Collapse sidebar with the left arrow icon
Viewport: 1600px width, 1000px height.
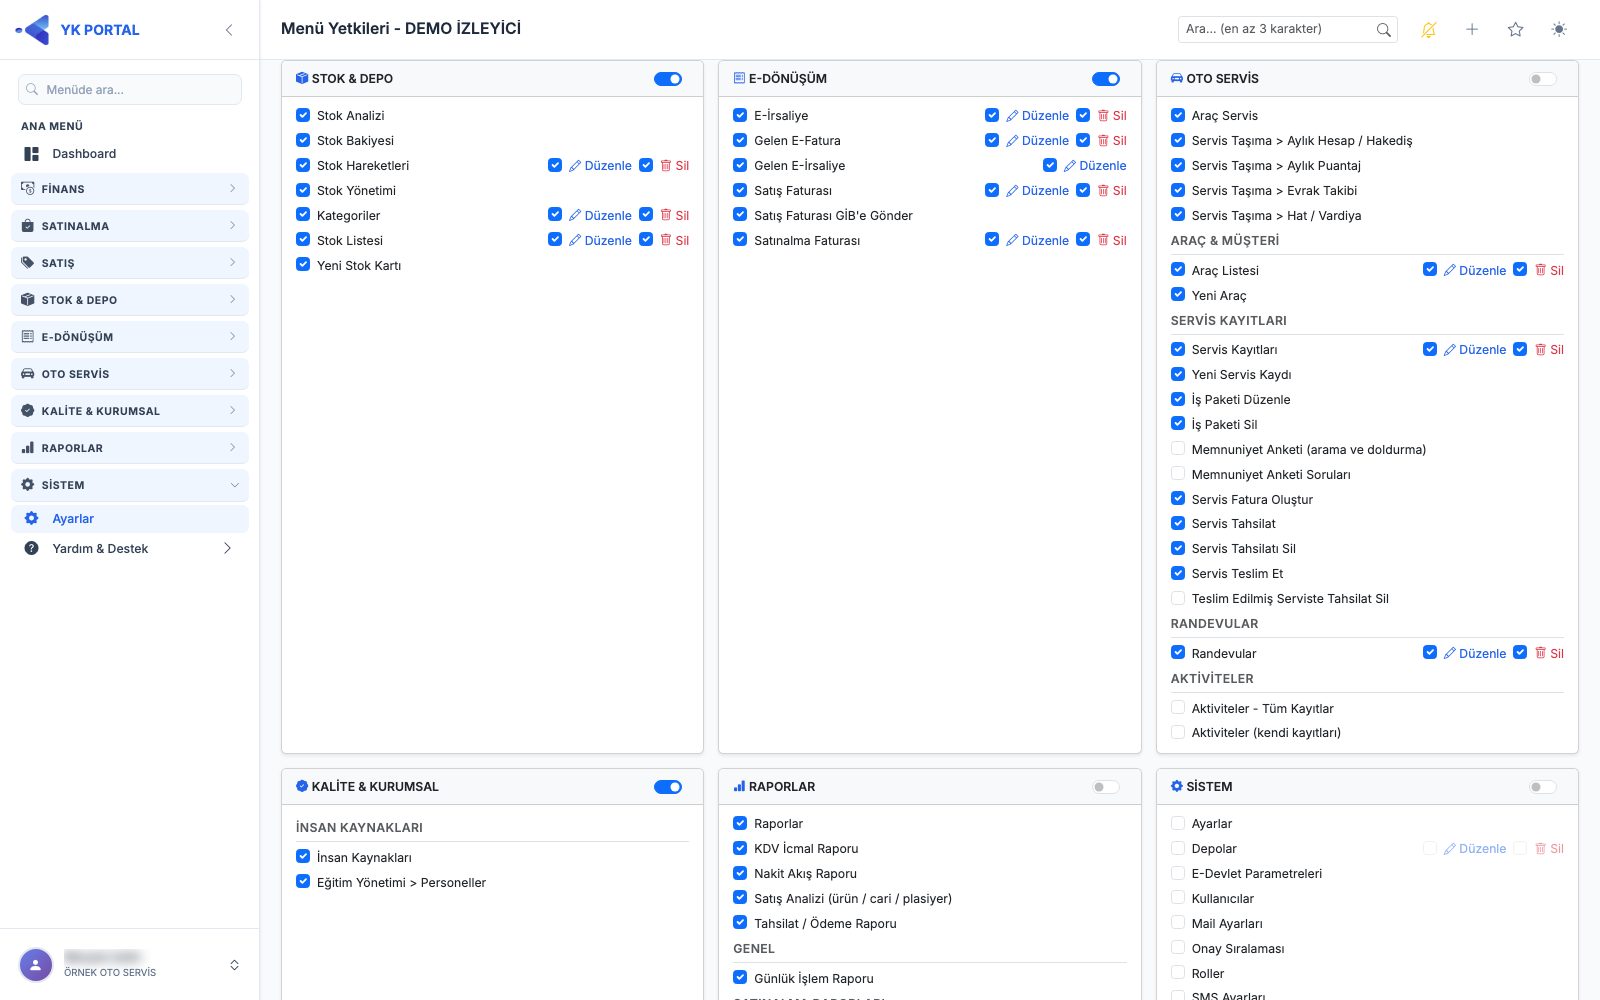pyautogui.click(x=229, y=30)
